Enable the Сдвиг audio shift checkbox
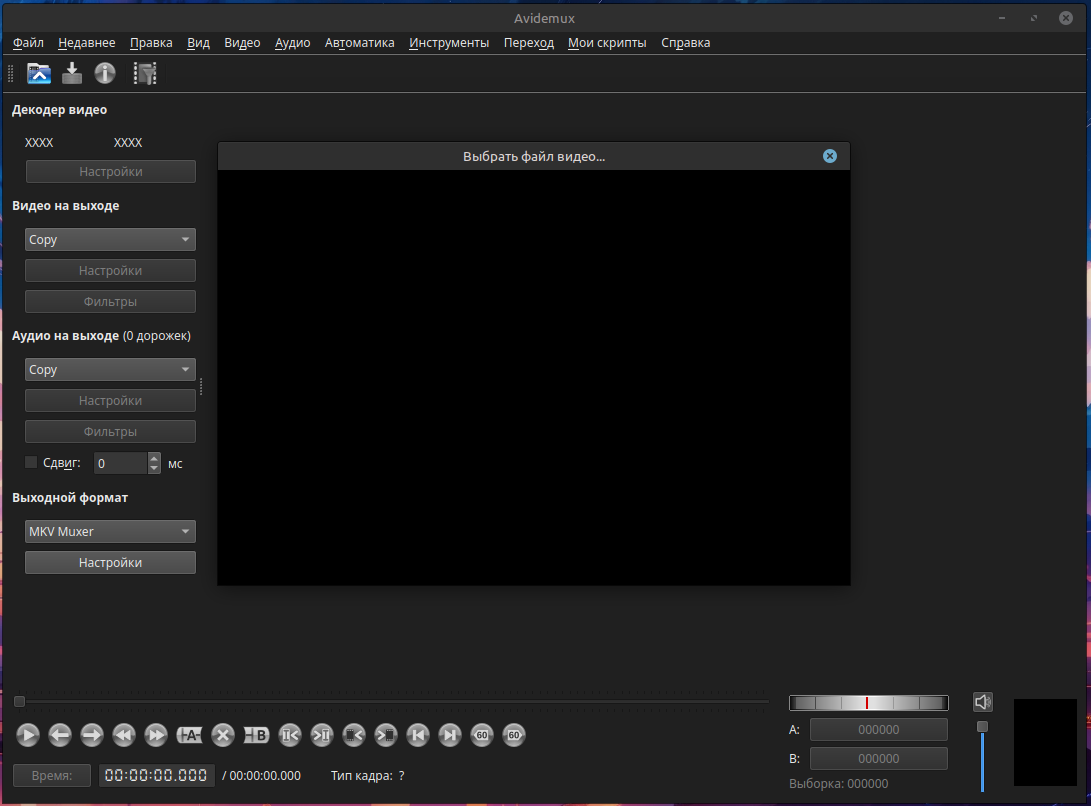The width and height of the screenshot is (1091, 806). [x=31, y=463]
